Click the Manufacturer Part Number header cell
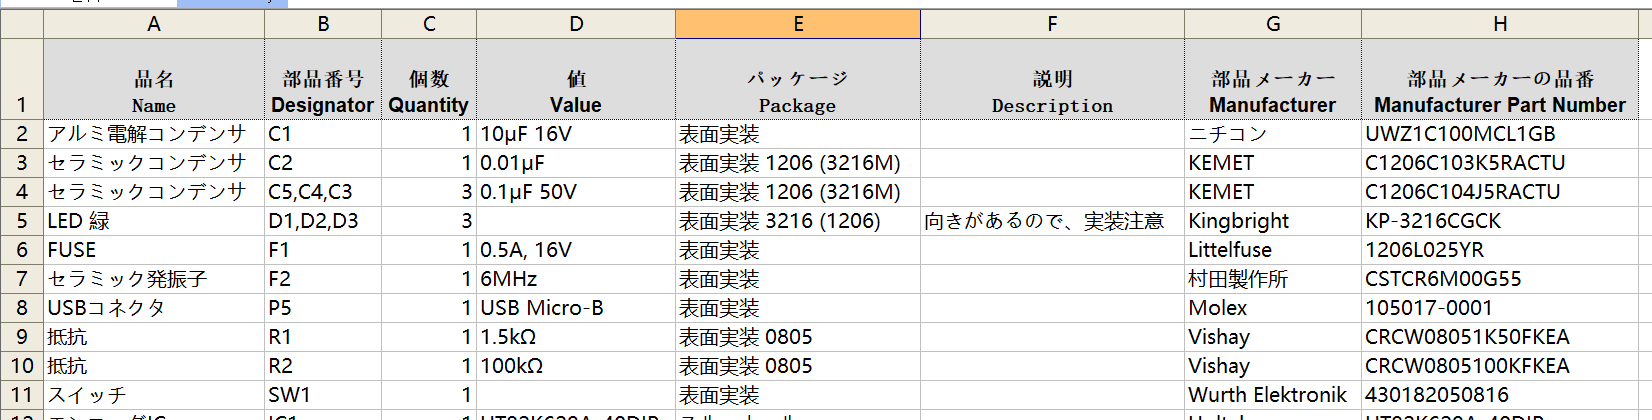Viewport: 1652px width, 420px height. click(1500, 79)
